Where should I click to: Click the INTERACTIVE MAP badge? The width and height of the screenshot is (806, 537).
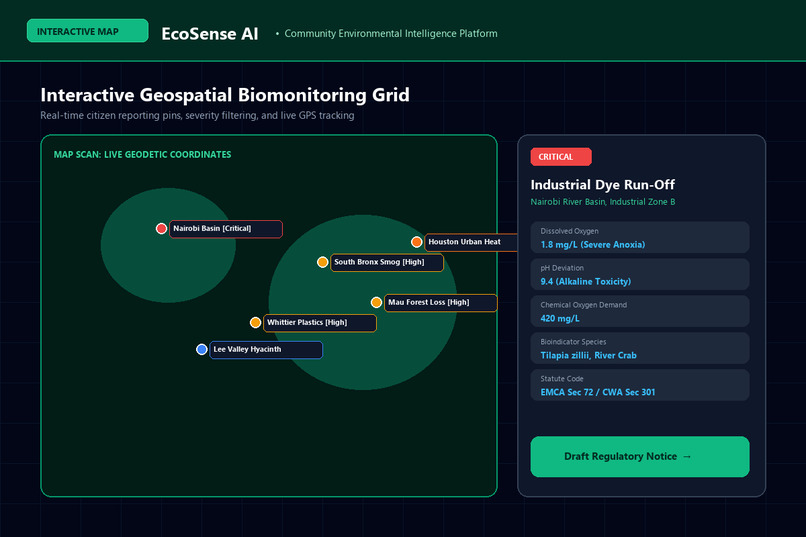click(x=87, y=31)
